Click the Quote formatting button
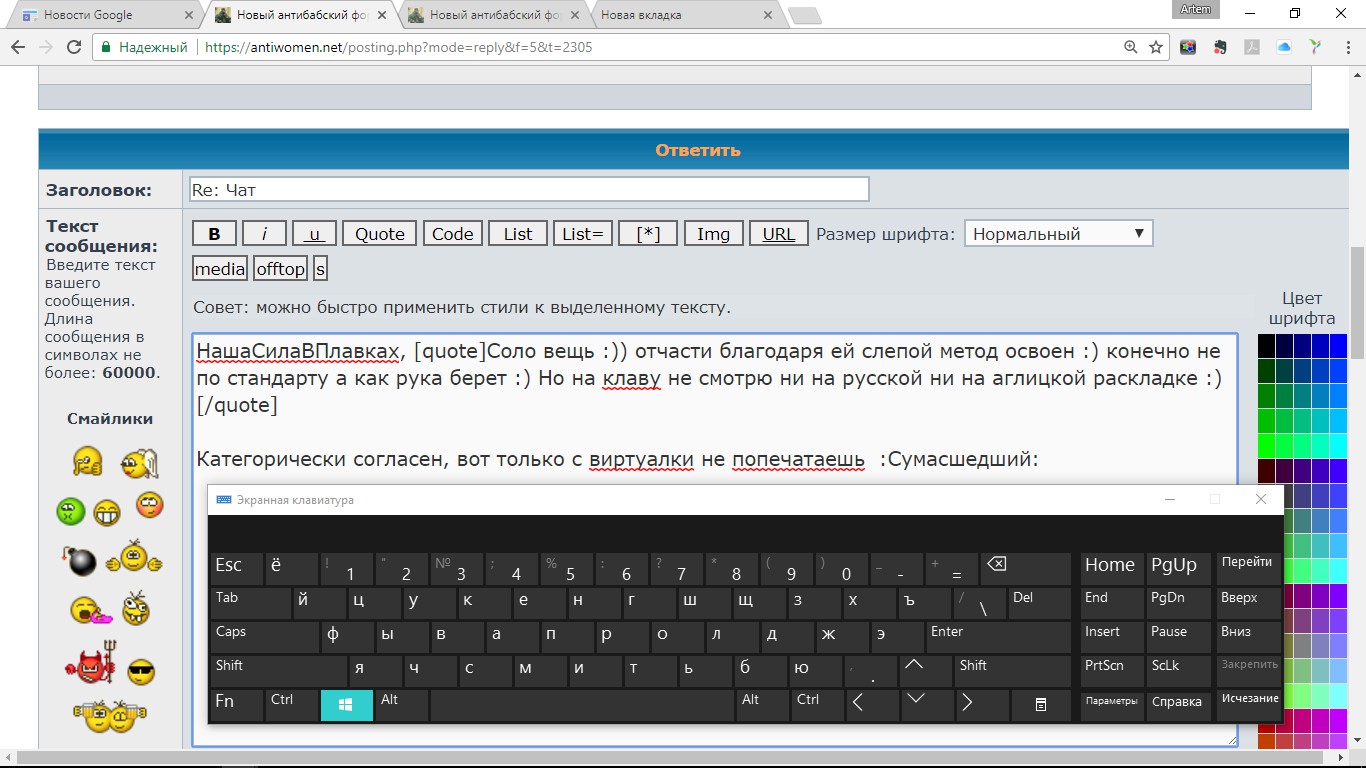The height and width of the screenshot is (768, 1366). (x=380, y=234)
